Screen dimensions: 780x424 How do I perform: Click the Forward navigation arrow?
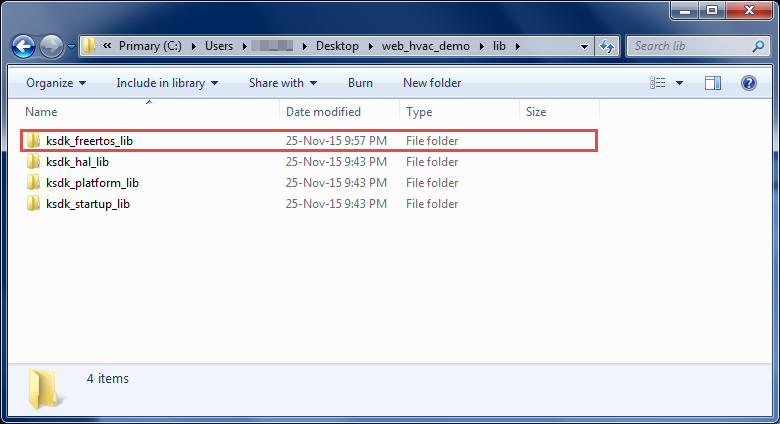[x=51, y=46]
